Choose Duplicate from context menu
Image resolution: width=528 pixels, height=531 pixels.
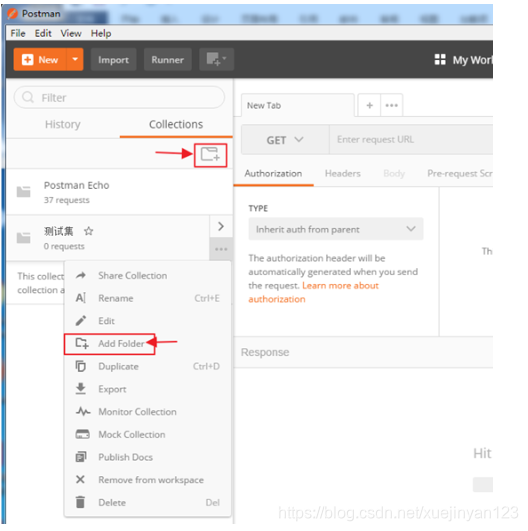coord(148,366)
